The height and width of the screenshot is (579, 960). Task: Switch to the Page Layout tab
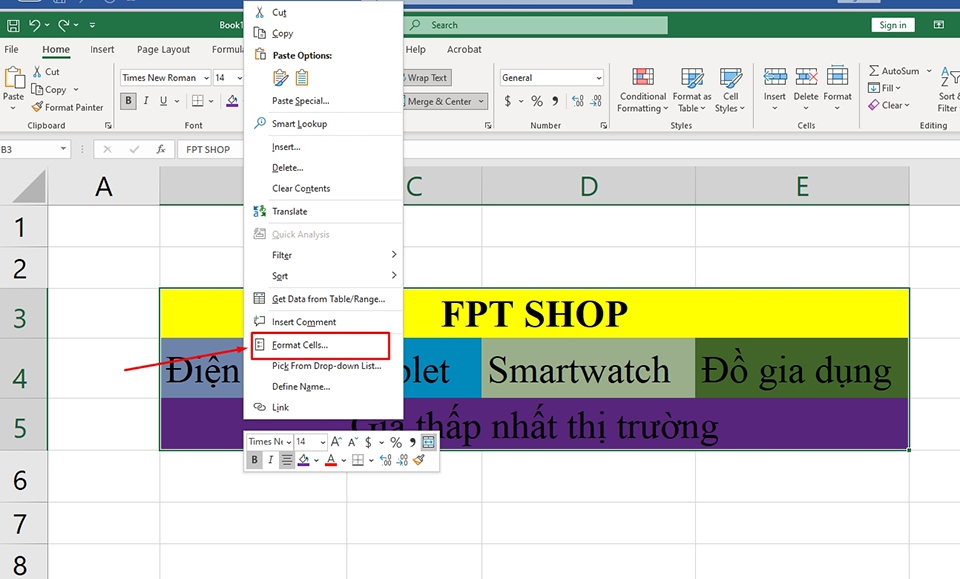point(163,49)
